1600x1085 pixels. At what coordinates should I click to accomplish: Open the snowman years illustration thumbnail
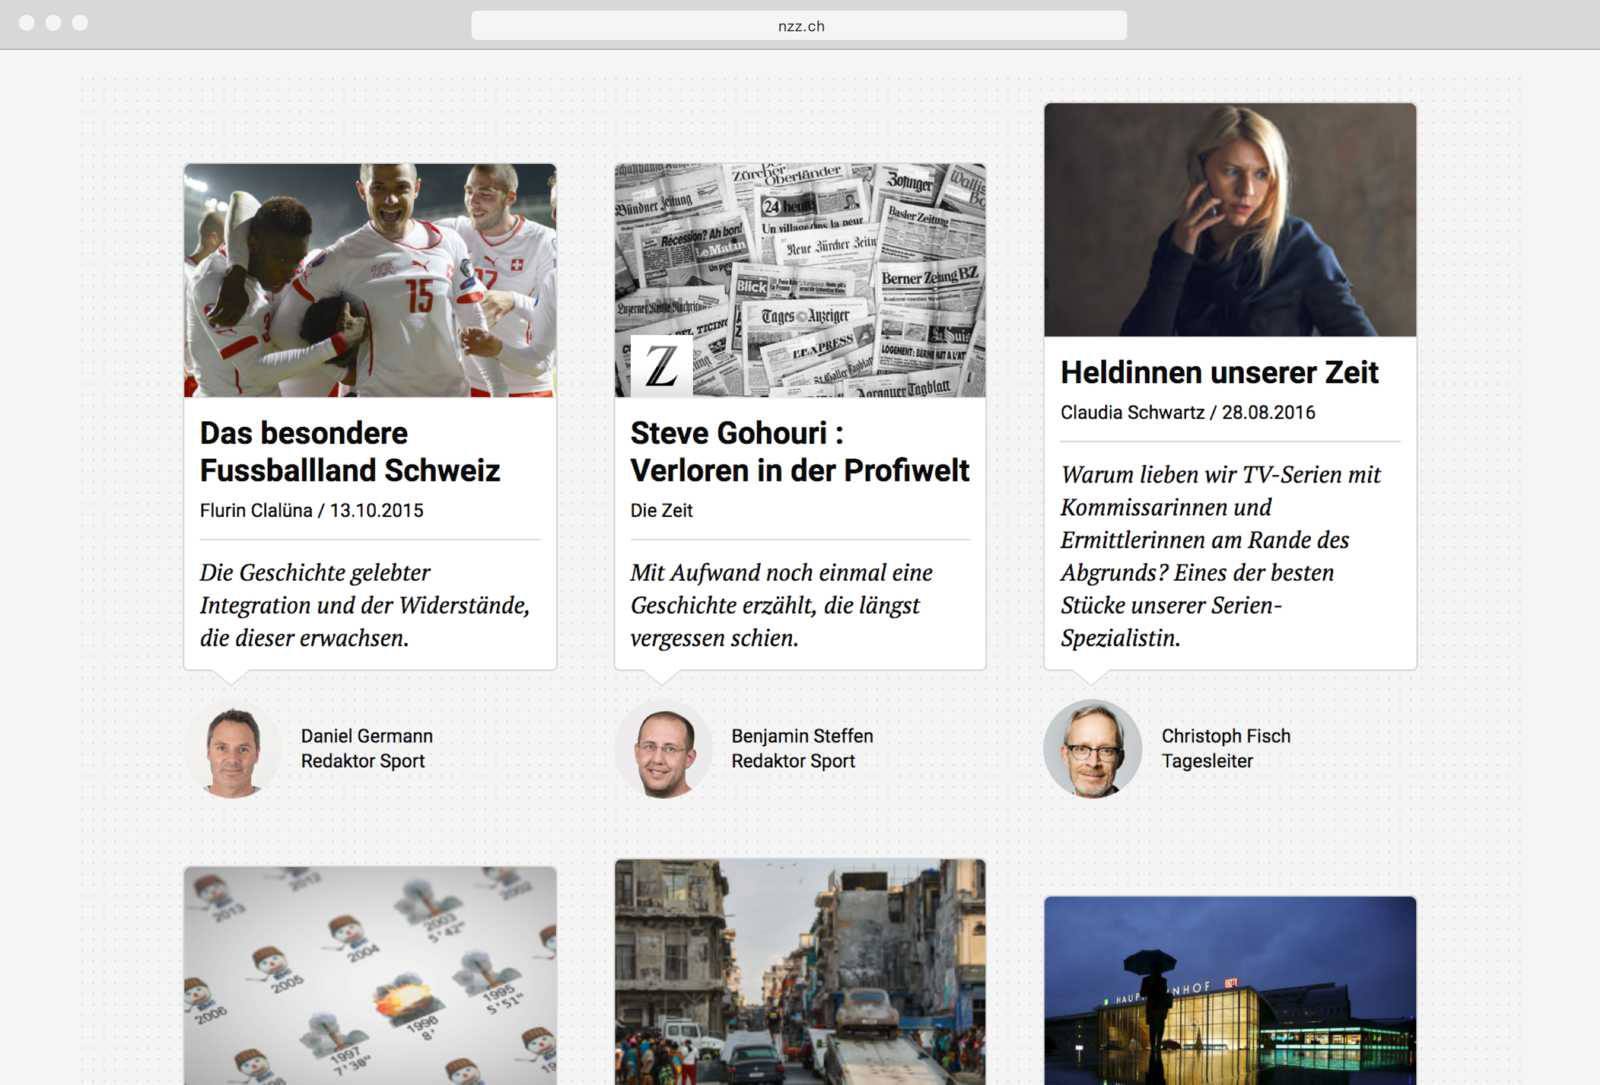click(370, 975)
